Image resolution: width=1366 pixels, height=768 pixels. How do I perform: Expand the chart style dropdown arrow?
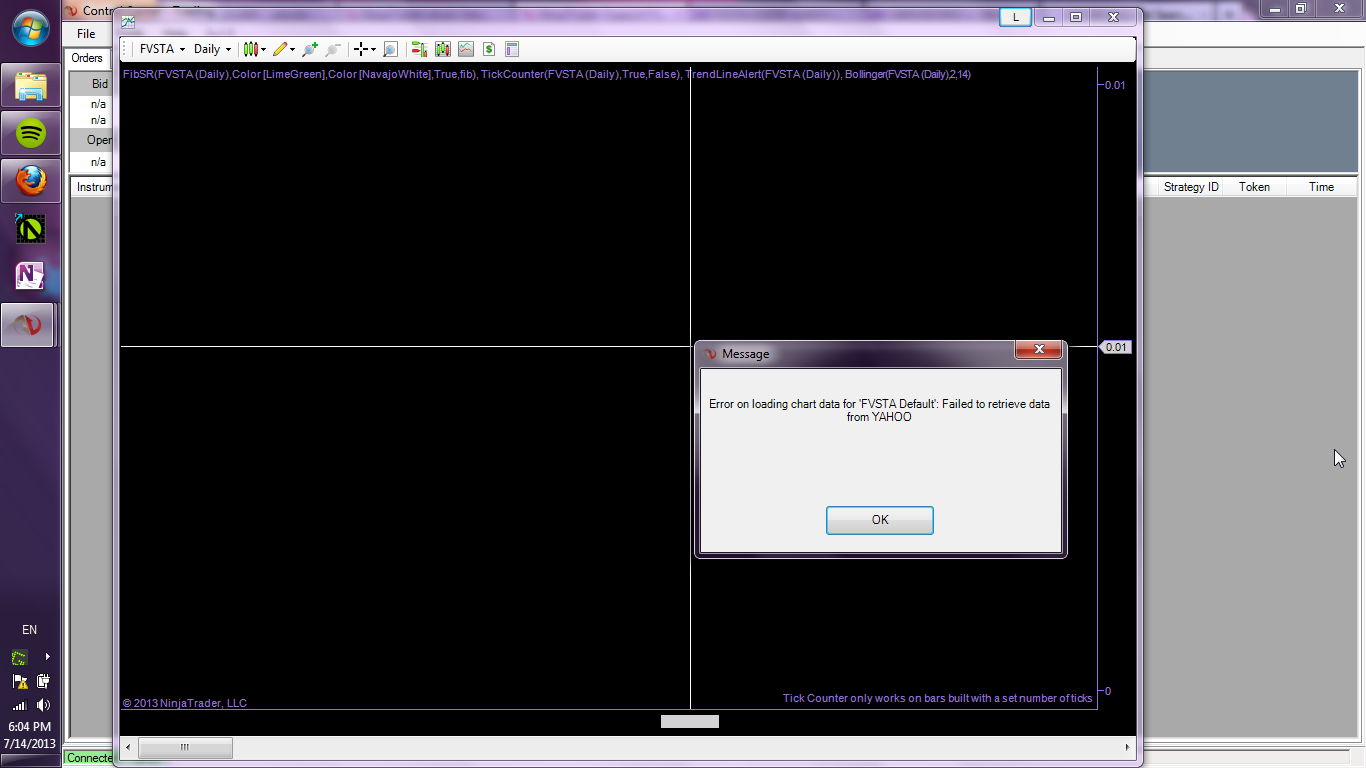(263, 49)
